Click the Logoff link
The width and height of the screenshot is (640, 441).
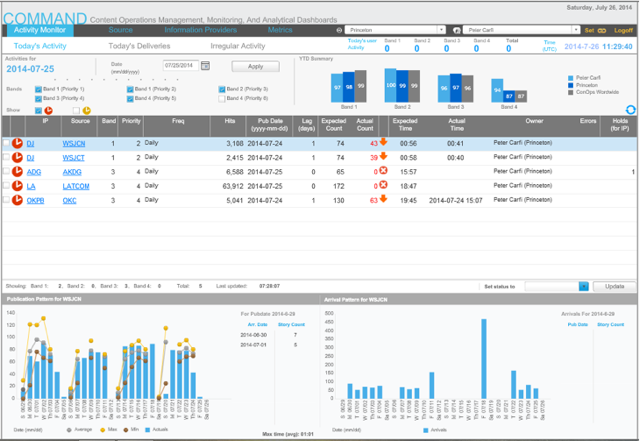pos(623,30)
